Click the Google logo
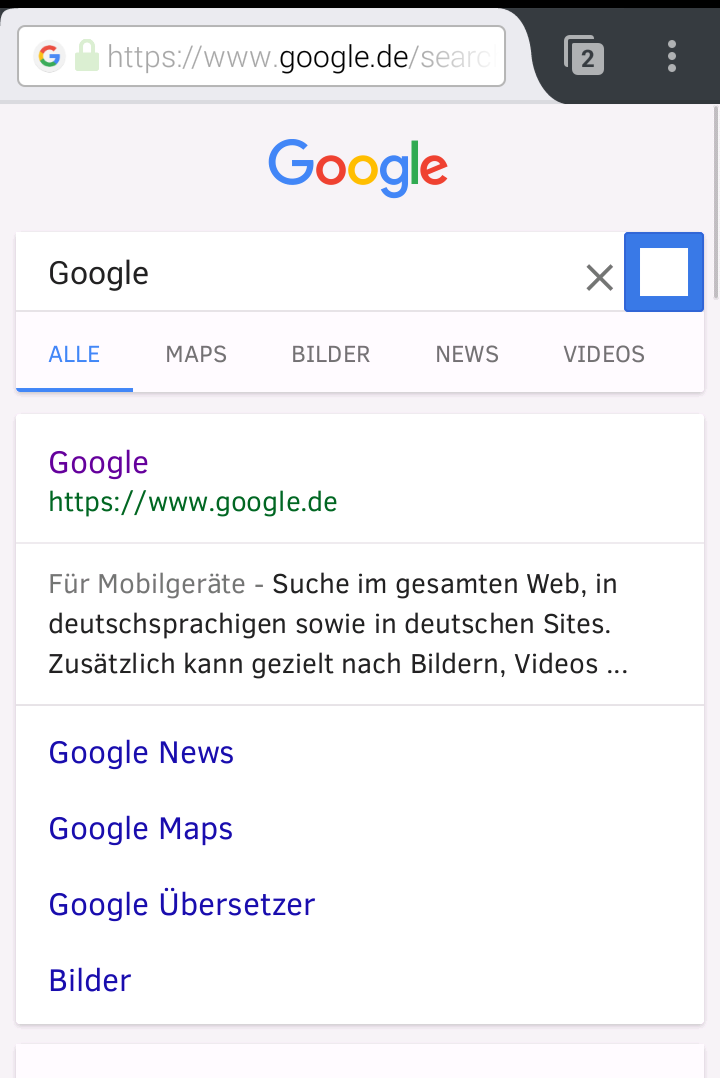The width and height of the screenshot is (720, 1078). coord(358,168)
